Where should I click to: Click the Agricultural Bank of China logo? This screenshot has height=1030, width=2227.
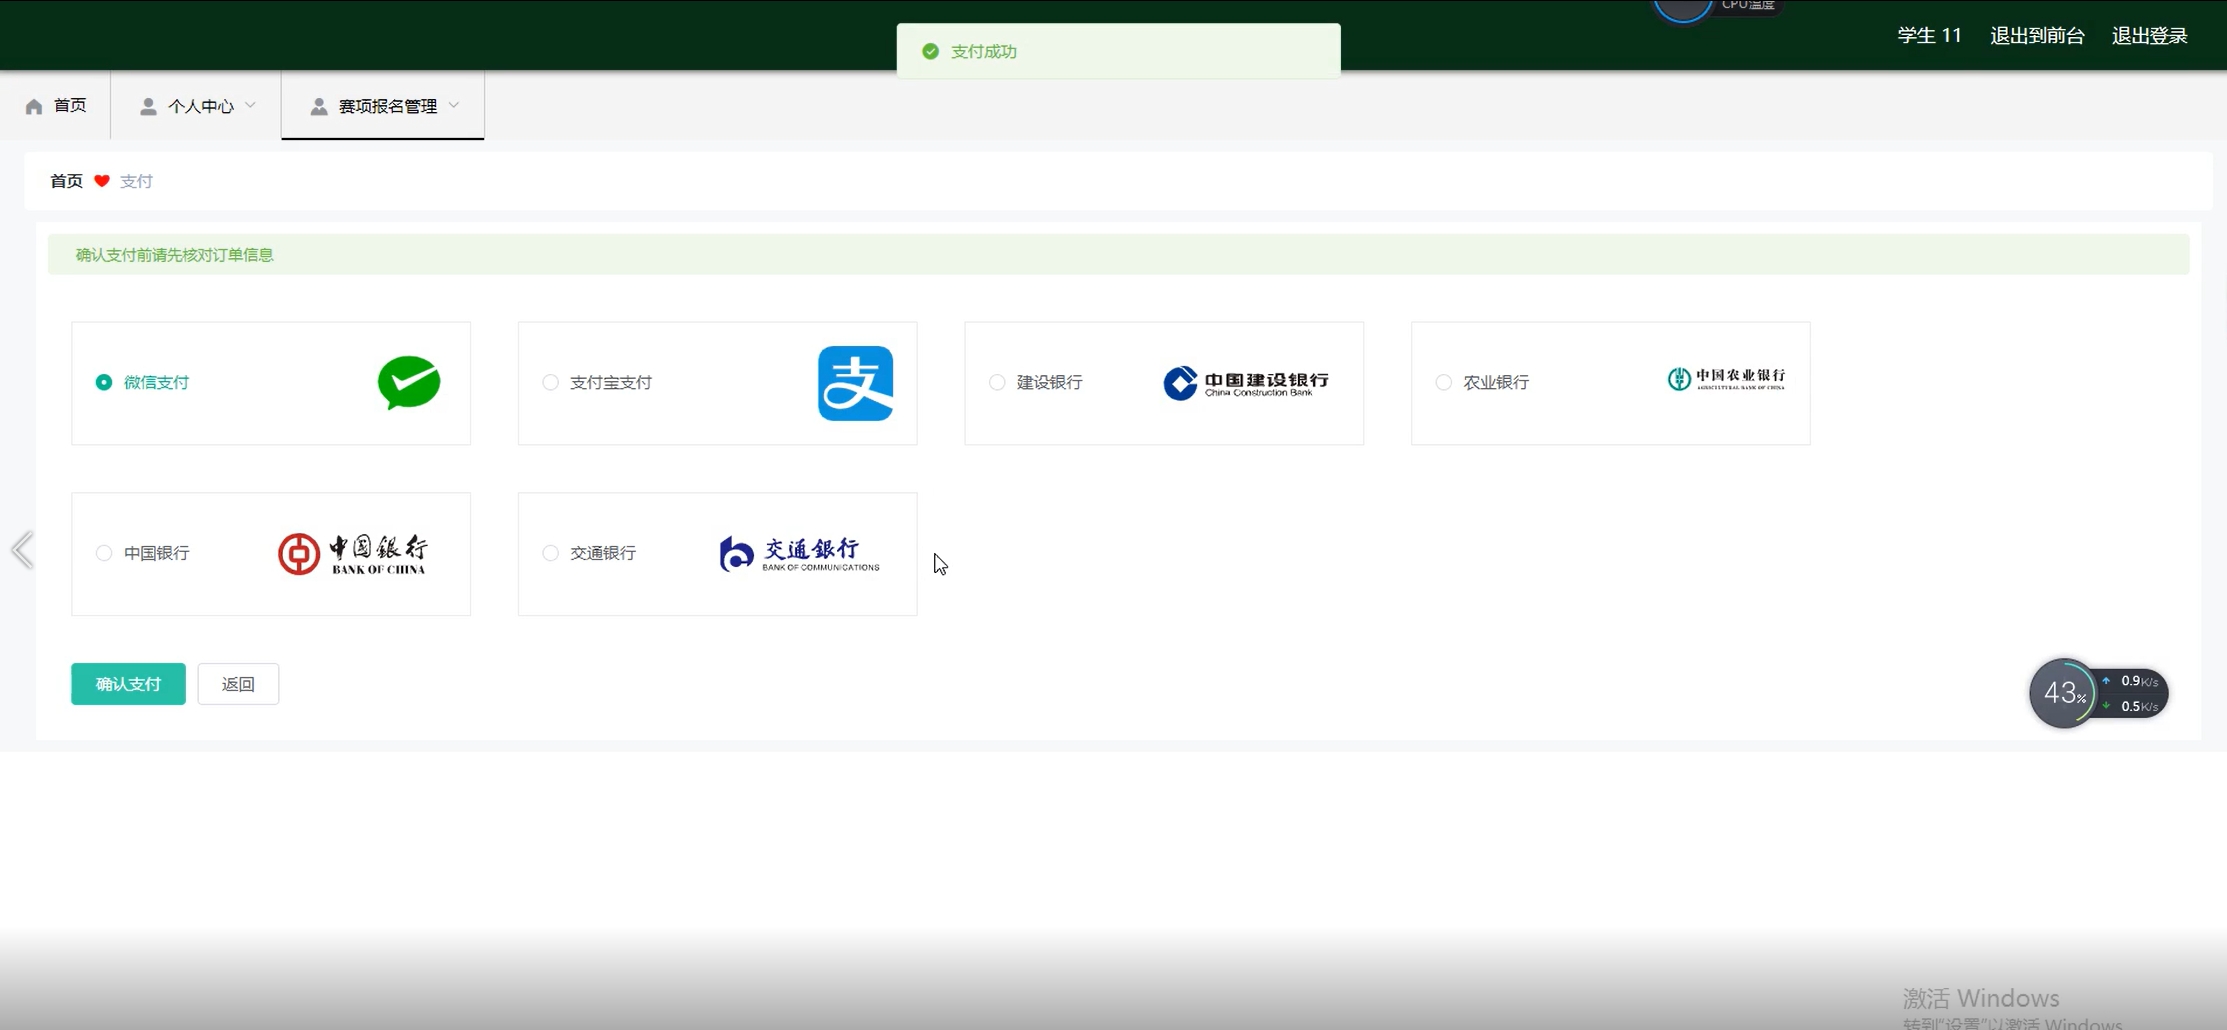click(1726, 379)
